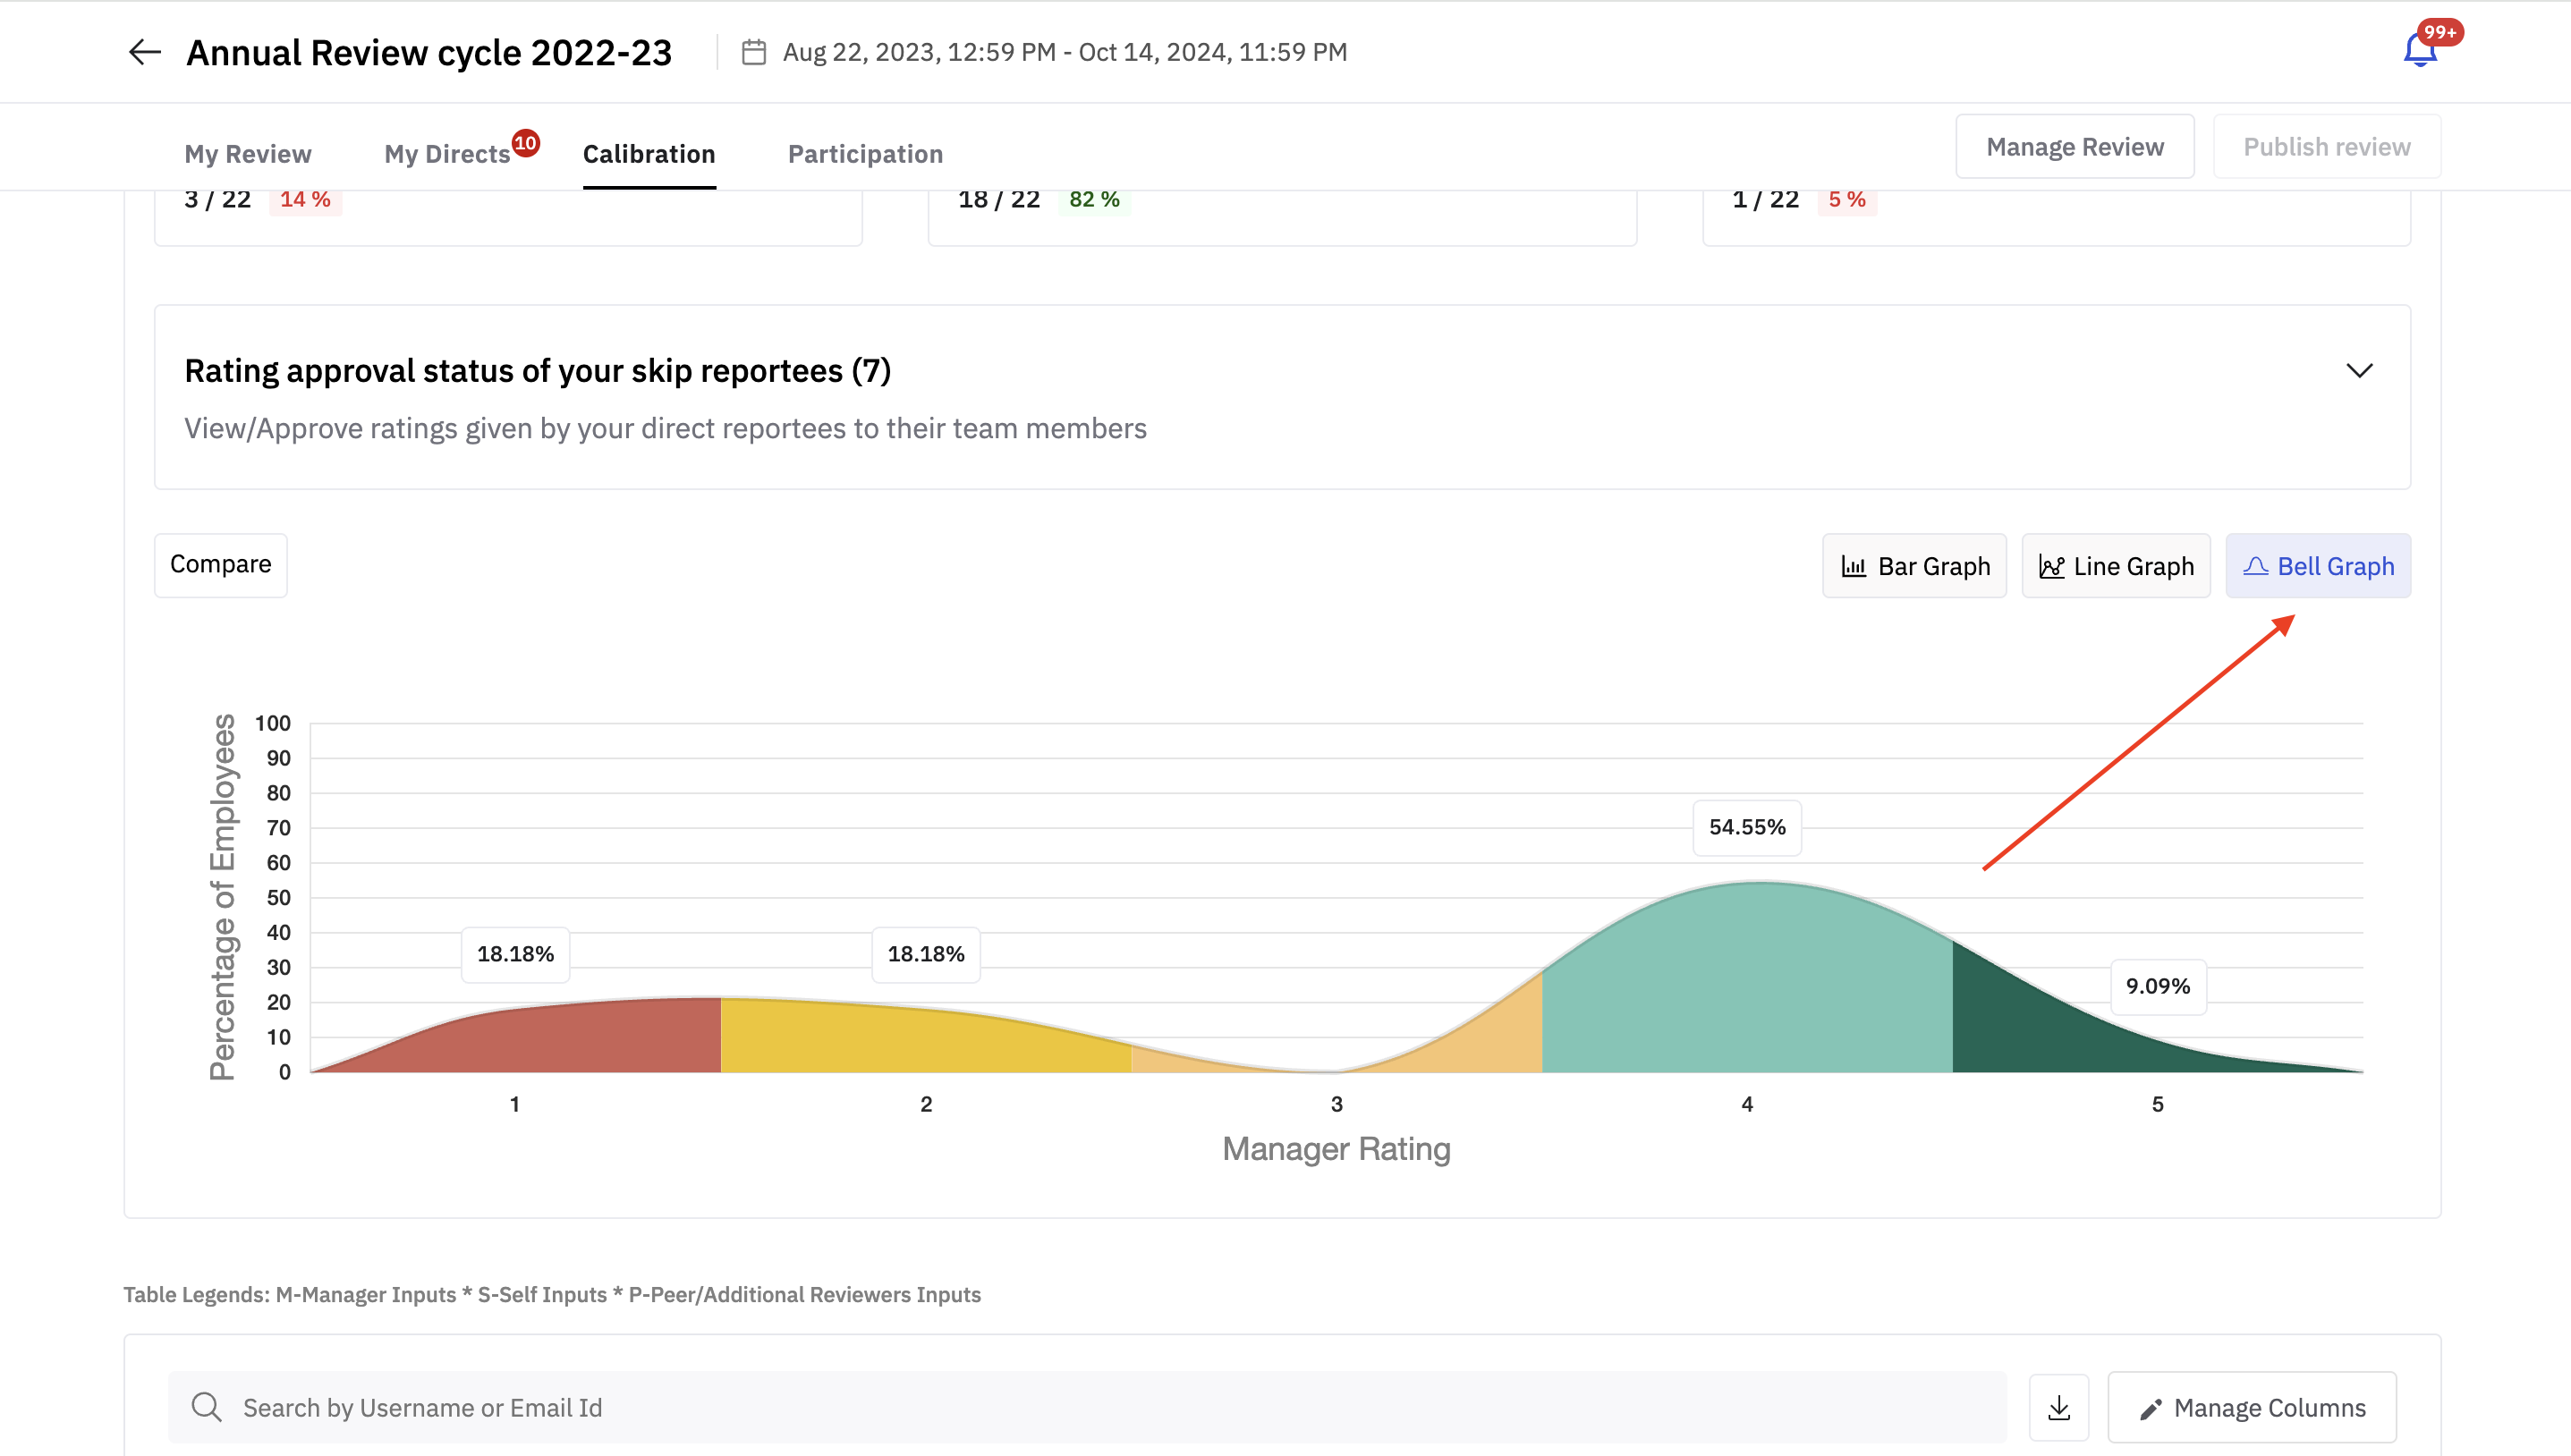2571x1456 pixels.
Task: Click the Compare button
Action: (x=220, y=565)
